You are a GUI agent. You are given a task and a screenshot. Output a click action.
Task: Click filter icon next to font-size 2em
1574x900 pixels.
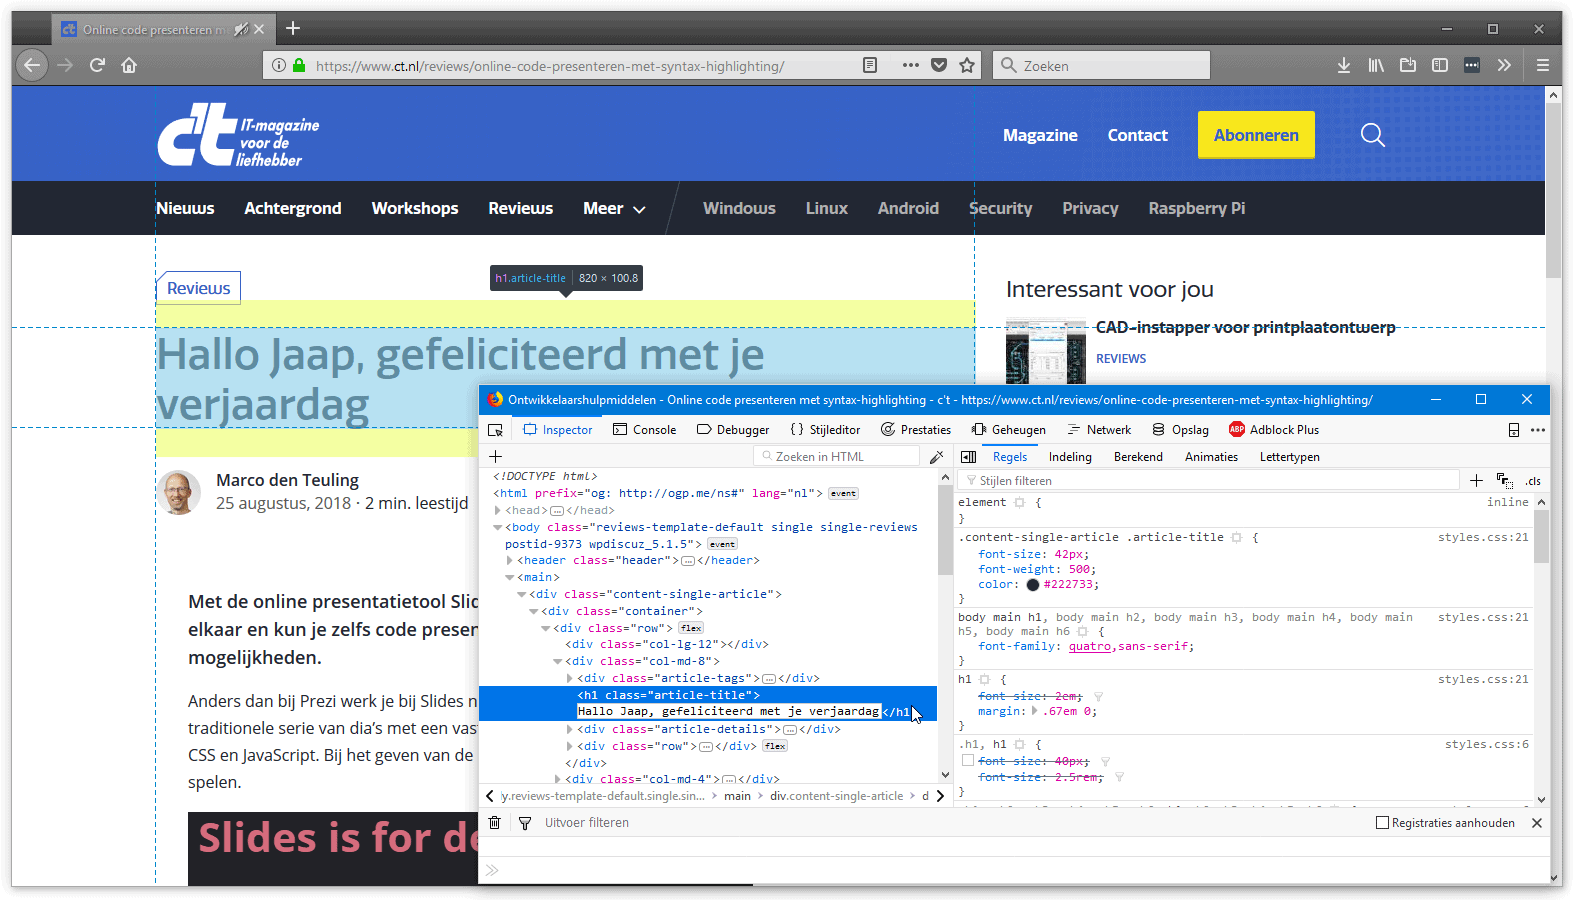[1098, 696]
